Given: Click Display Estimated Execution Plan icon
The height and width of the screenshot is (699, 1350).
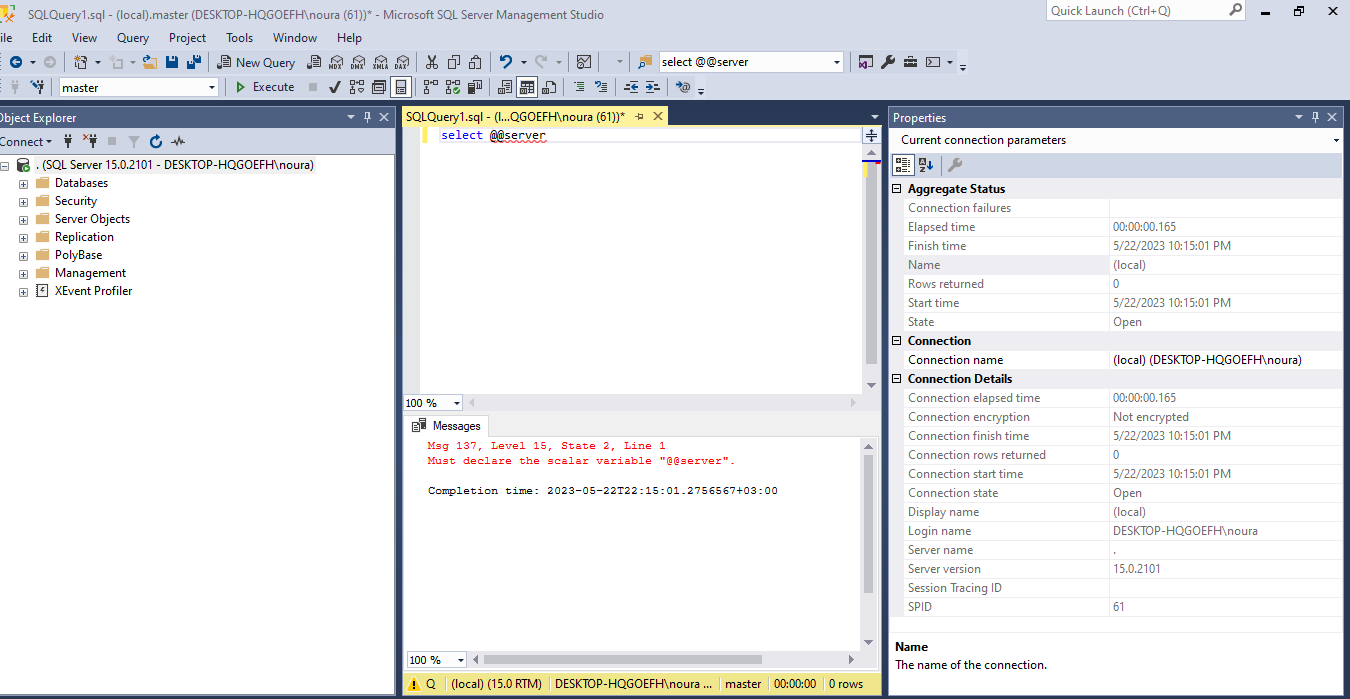Looking at the screenshot, I should [357, 87].
